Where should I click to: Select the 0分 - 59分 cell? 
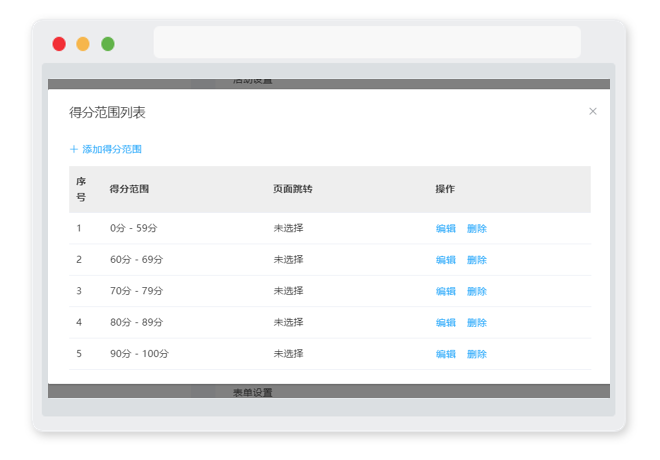tap(133, 228)
